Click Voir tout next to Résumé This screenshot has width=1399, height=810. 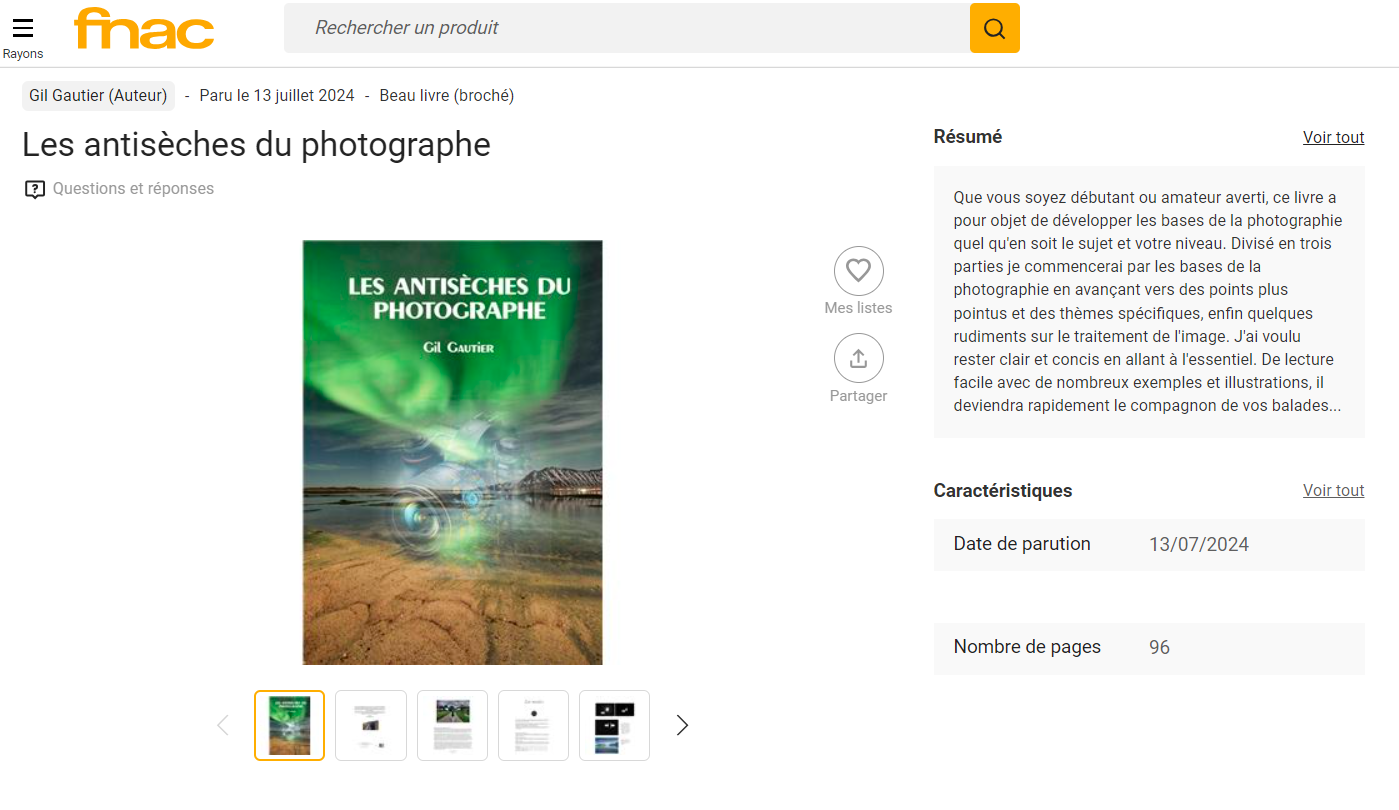pos(1333,137)
